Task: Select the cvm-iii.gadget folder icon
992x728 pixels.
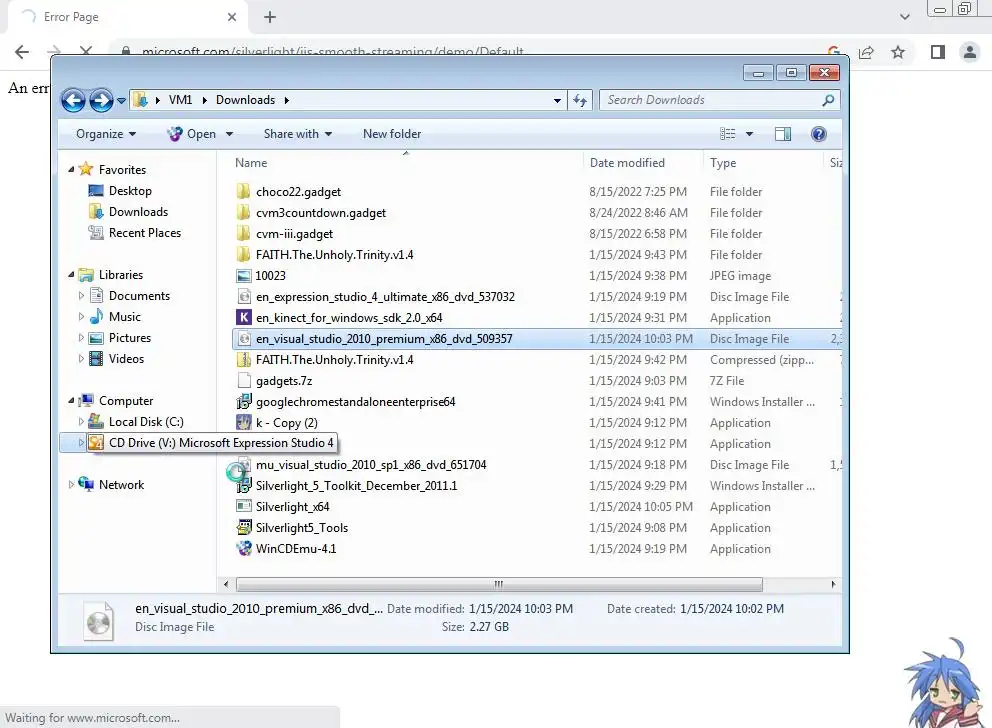Action: [244, 233]
